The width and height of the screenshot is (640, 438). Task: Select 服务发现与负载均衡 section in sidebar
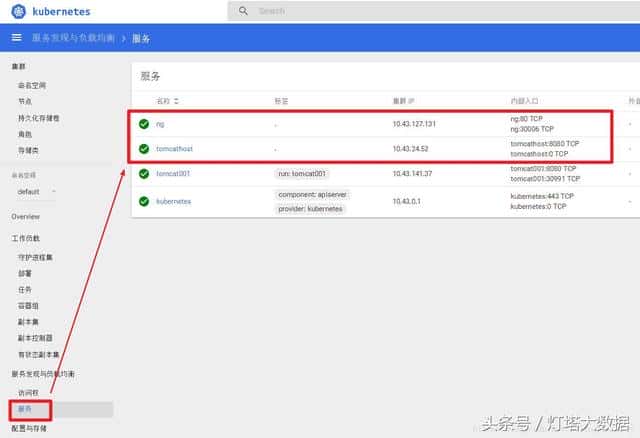pyautogui.click(x=43, y=374)
